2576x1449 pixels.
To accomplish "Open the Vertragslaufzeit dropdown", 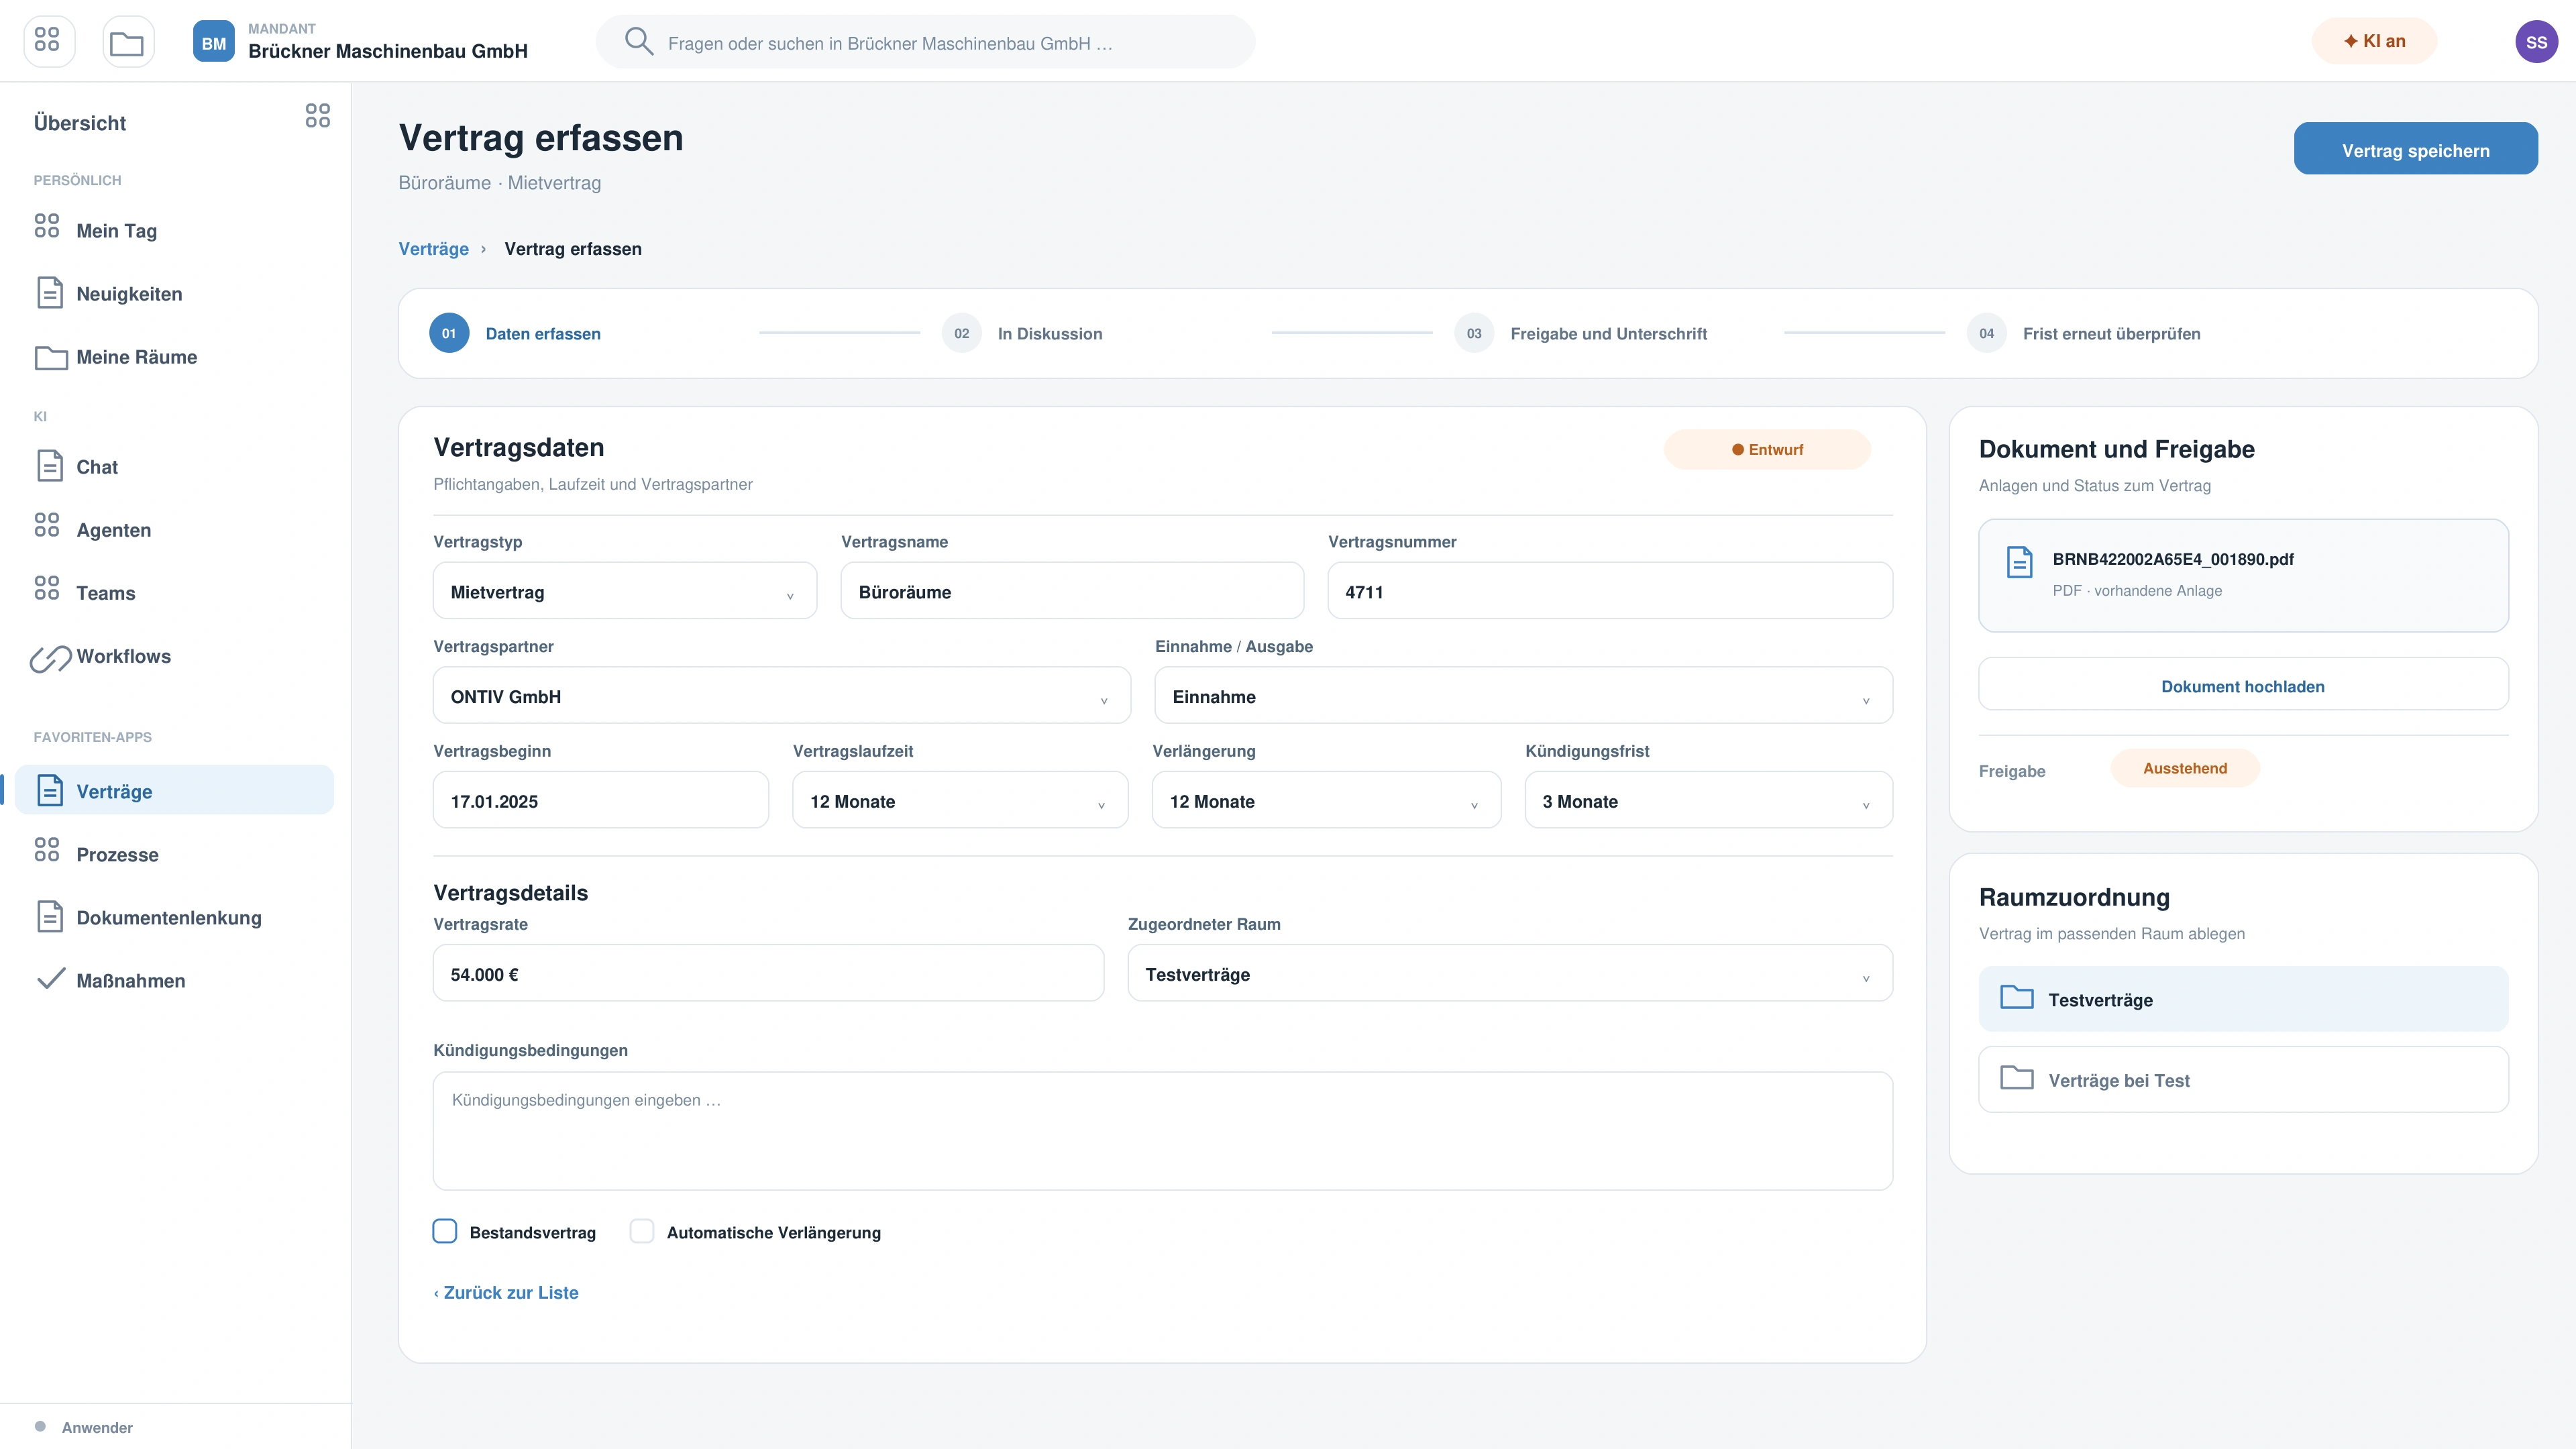I will coord(960,800).
